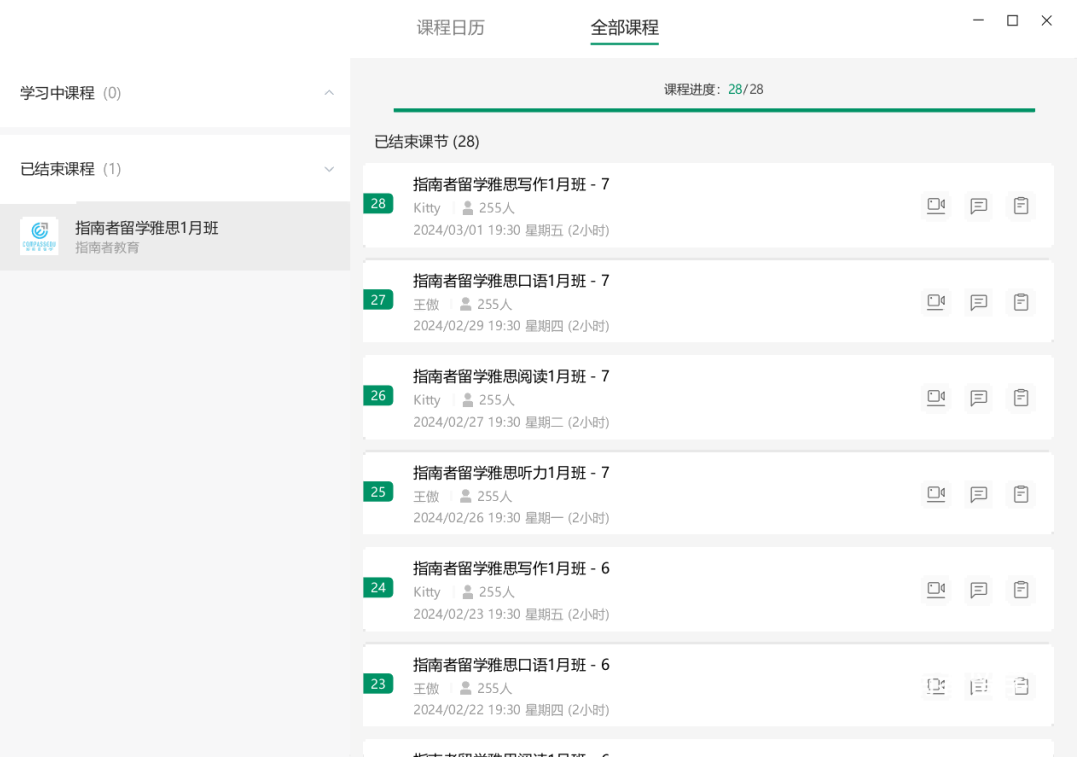Collapse the 学习中课程 section chevron
The width and height of the screenshot is (1077, 757).
(x=329, y=93)
